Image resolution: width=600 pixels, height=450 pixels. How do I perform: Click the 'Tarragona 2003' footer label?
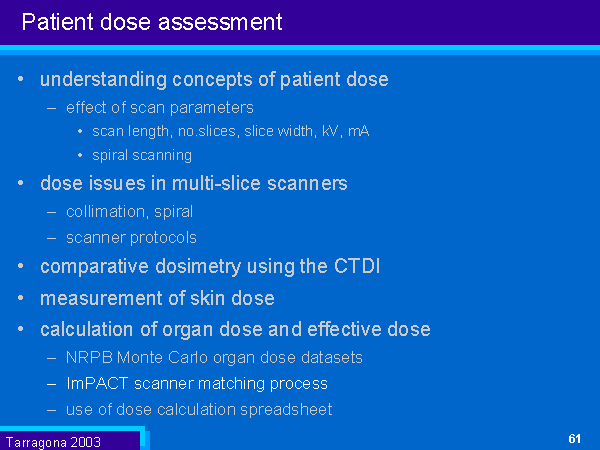pos(53,441)
